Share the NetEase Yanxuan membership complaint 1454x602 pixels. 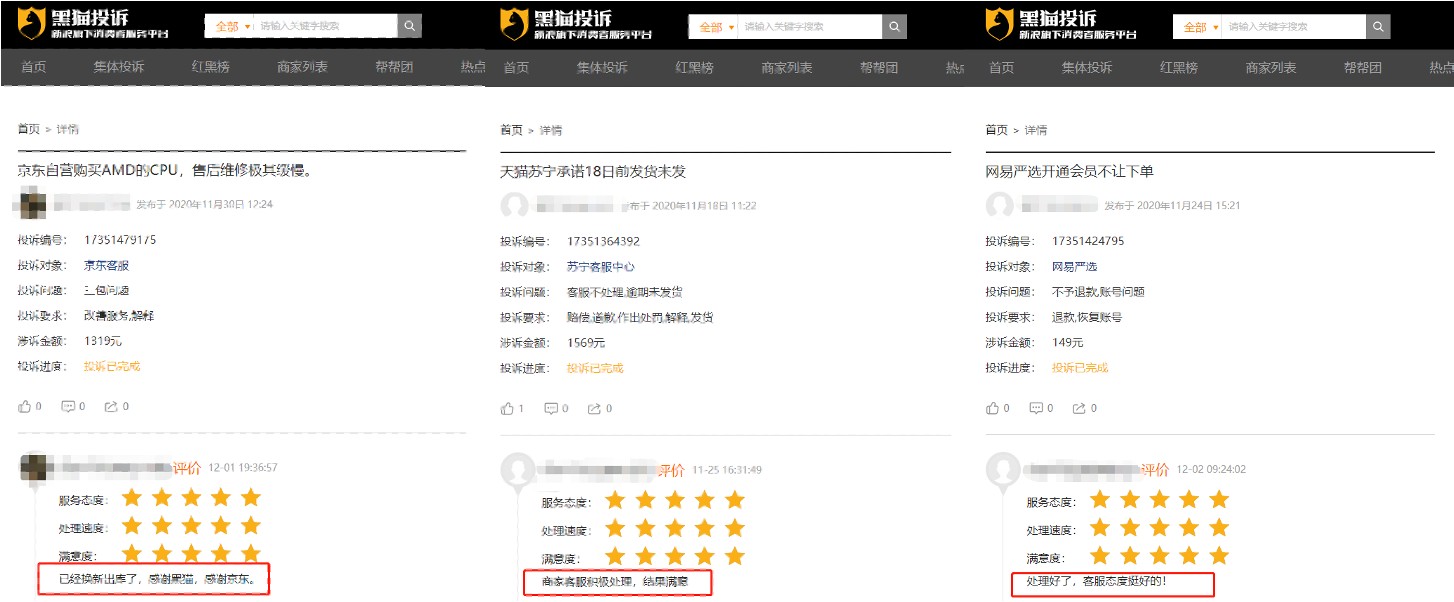tap(1079, 408)
